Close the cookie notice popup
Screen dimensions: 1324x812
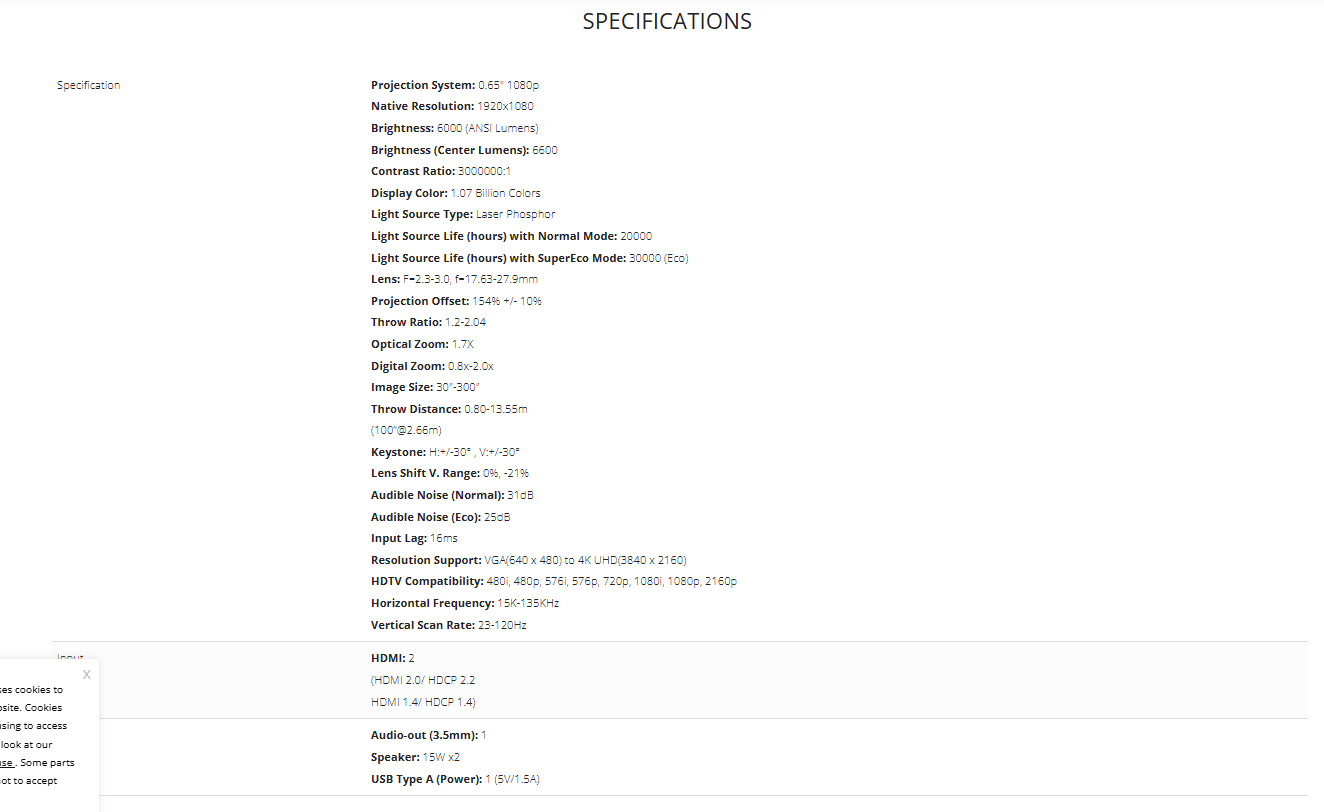[x=86, y=675]
